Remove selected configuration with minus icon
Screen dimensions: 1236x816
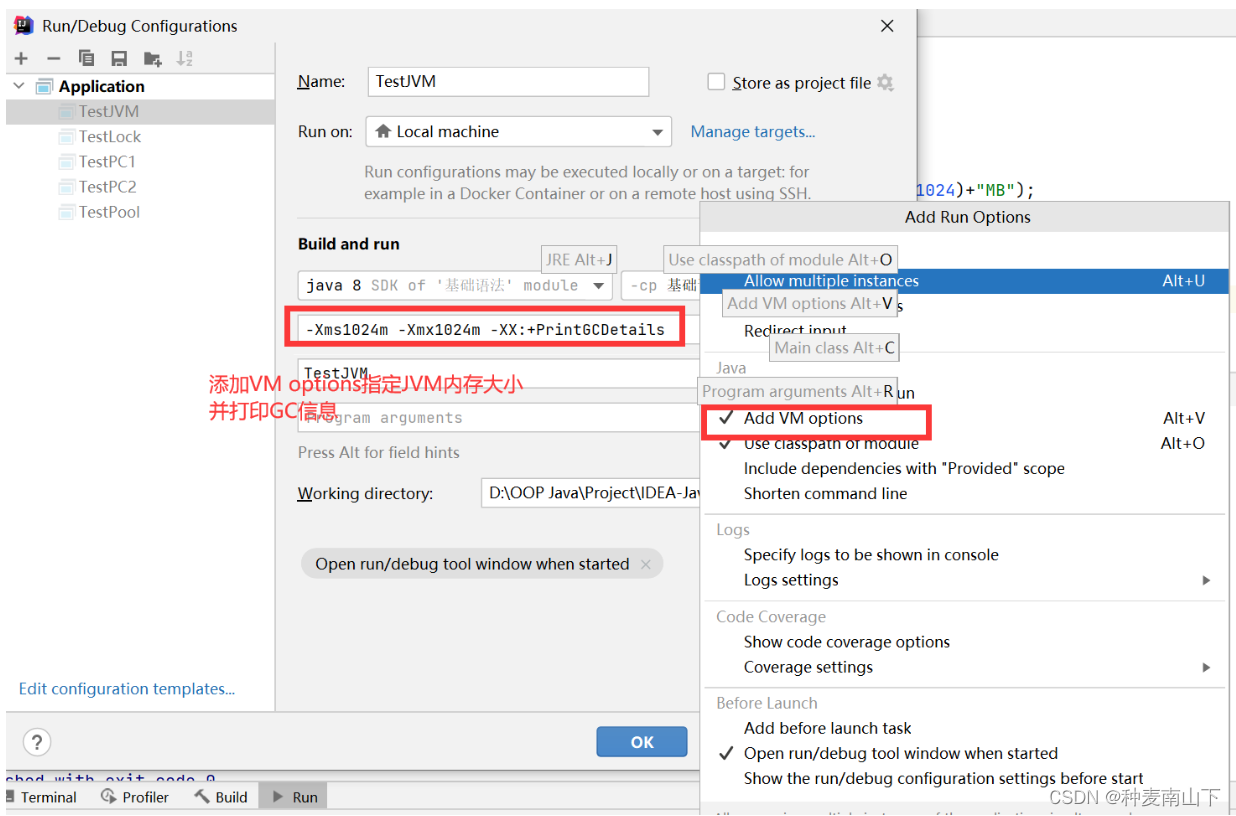coord(54,58)
